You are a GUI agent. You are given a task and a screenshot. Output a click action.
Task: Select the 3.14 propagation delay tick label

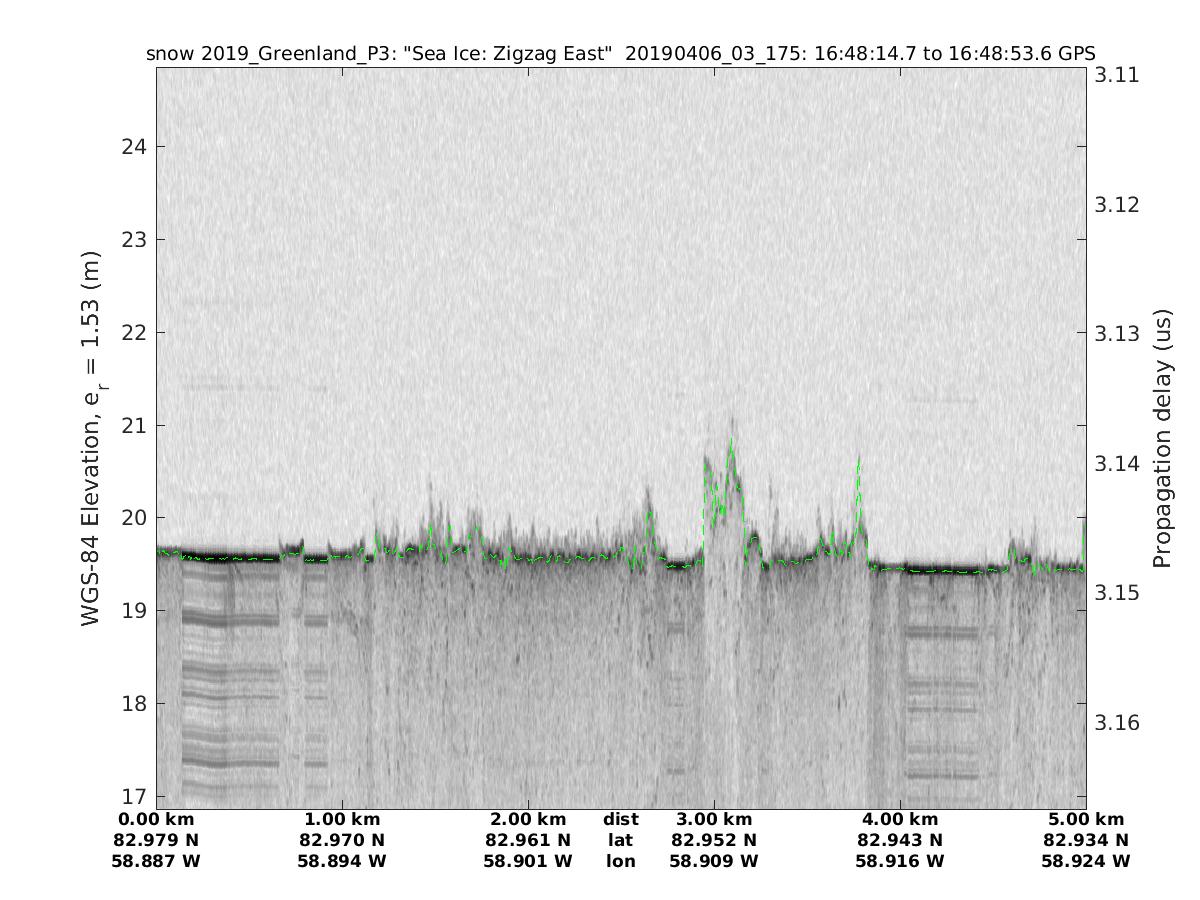click(x=1116, y=464)
